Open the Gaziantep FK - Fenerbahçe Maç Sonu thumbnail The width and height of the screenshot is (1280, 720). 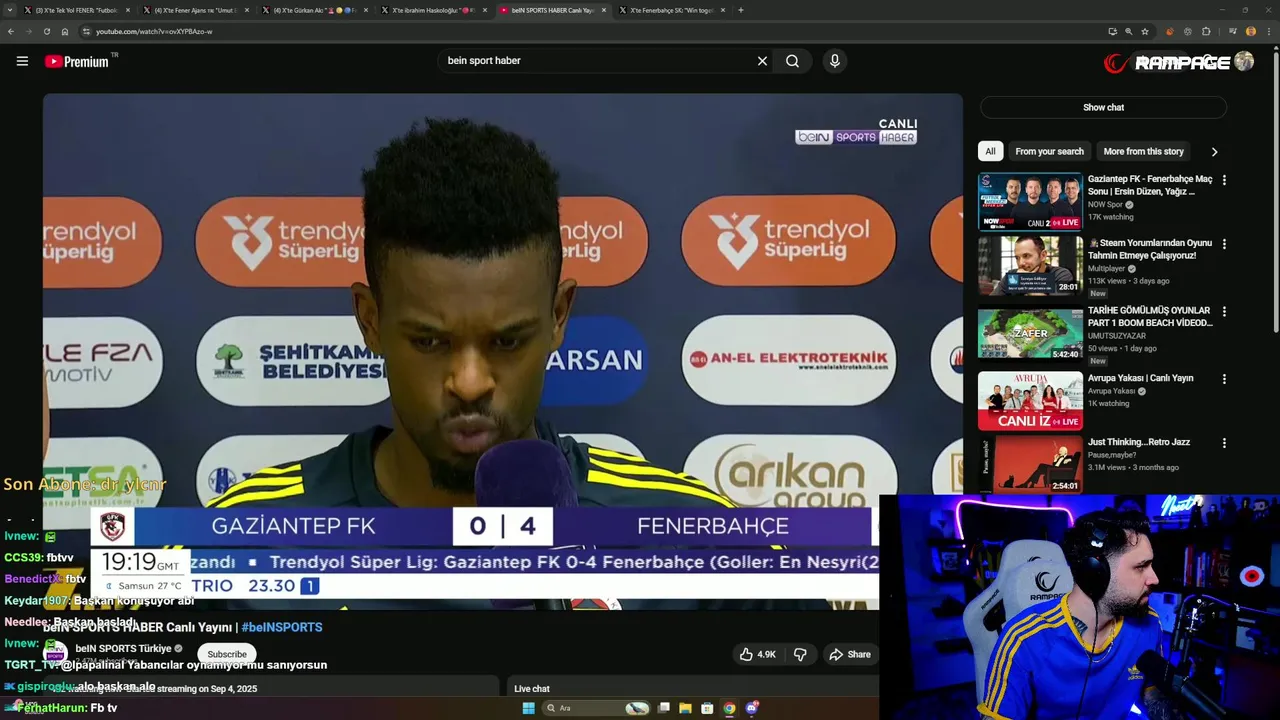point(1030,202)
